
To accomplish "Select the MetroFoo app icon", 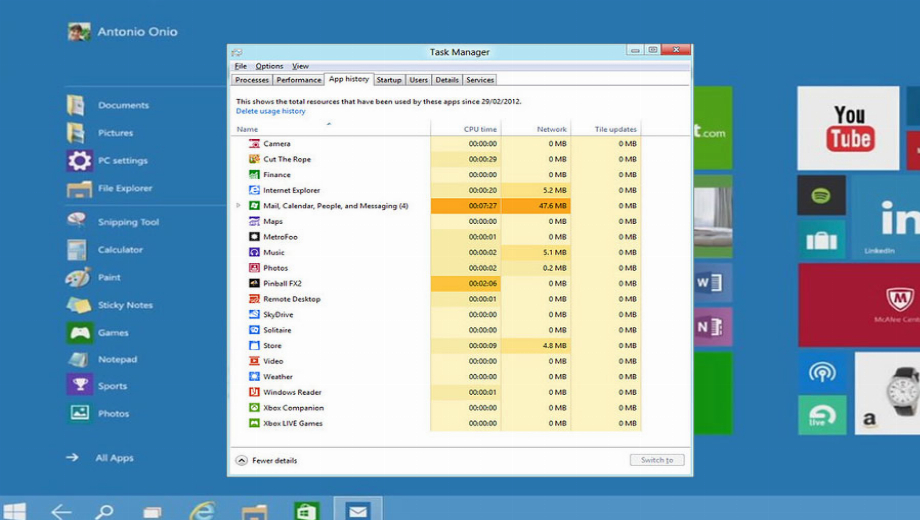I will (x=254, y=237).
